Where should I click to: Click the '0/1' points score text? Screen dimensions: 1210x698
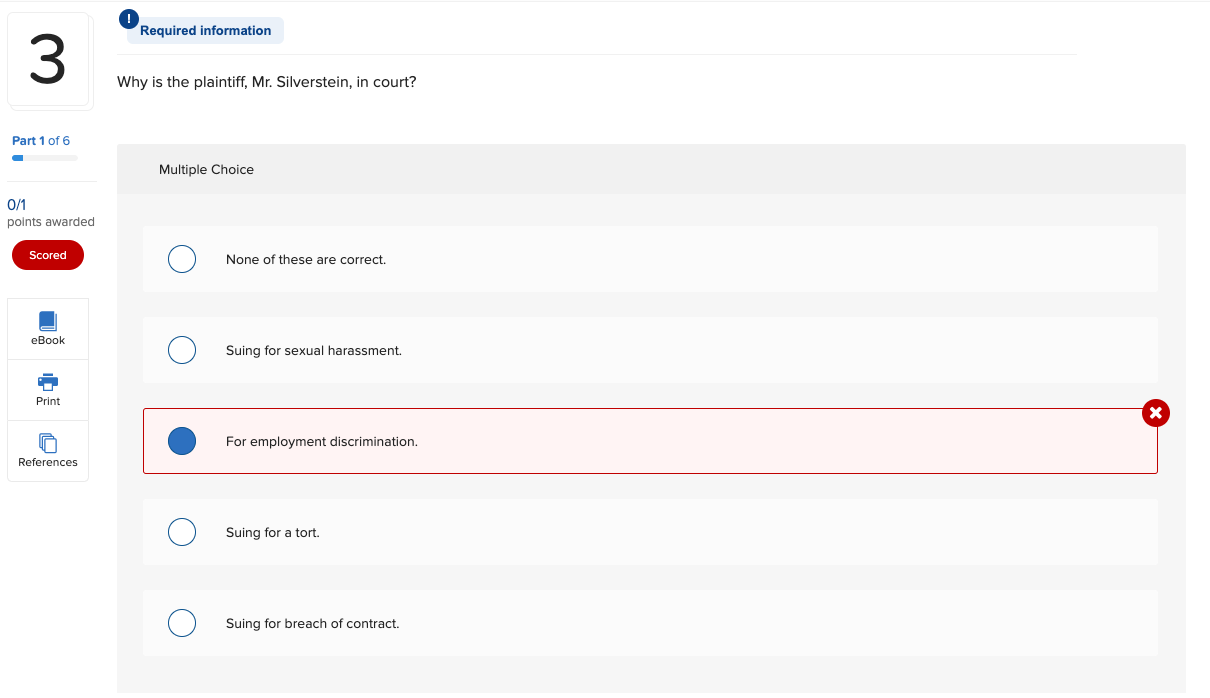pos(17,204)
